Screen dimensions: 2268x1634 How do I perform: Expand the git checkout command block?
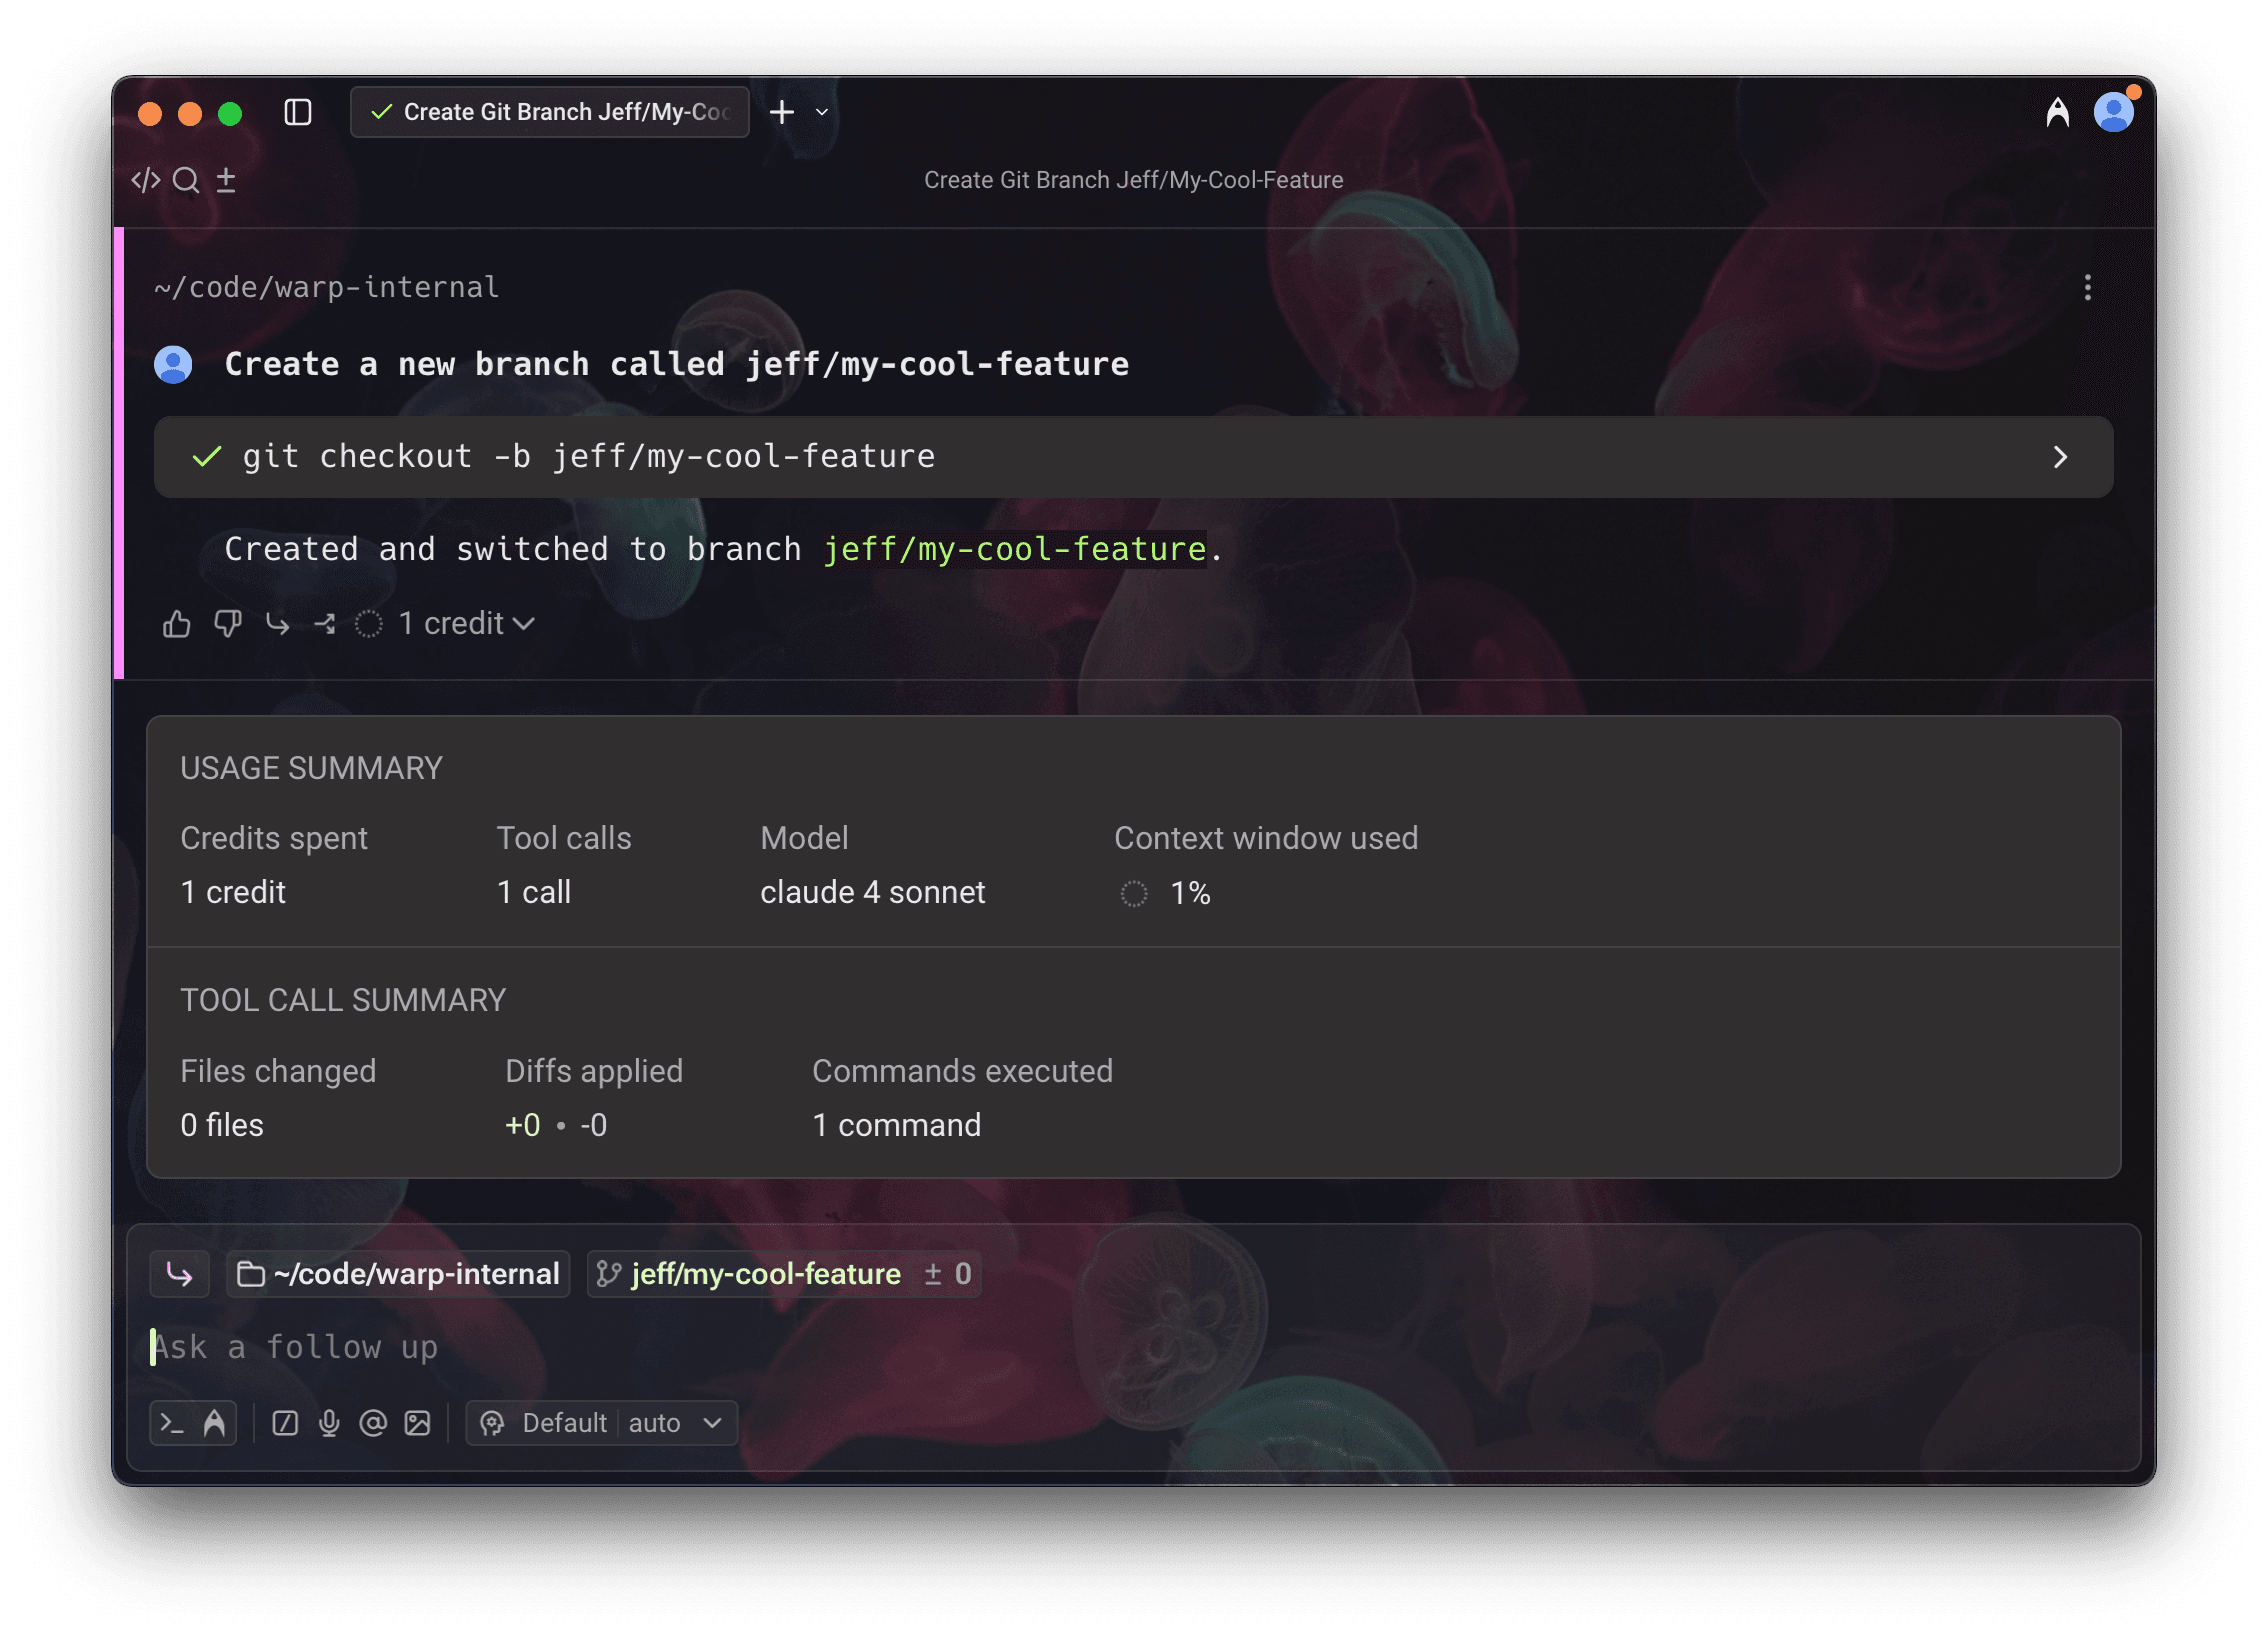tap(2060, 457)
